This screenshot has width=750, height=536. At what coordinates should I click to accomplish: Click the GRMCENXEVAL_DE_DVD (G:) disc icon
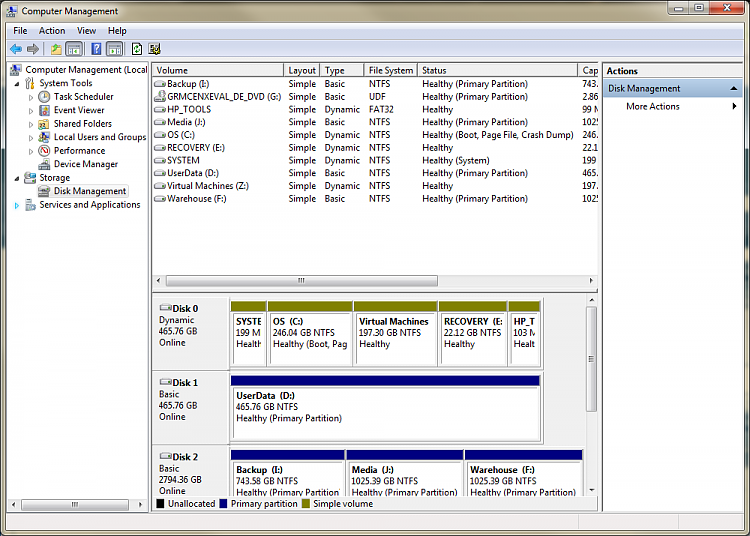pos(160,96)
